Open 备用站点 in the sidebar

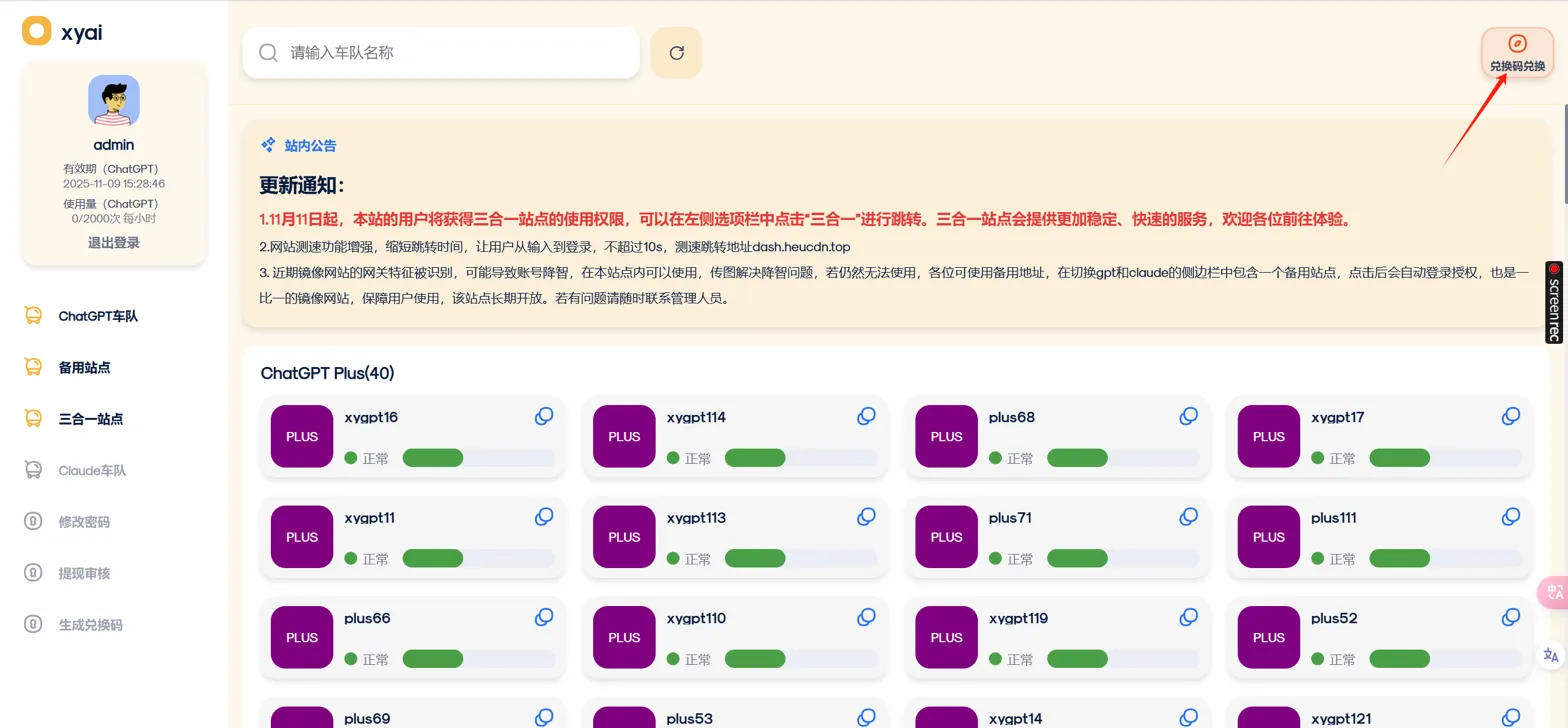(x=84, y=367)
